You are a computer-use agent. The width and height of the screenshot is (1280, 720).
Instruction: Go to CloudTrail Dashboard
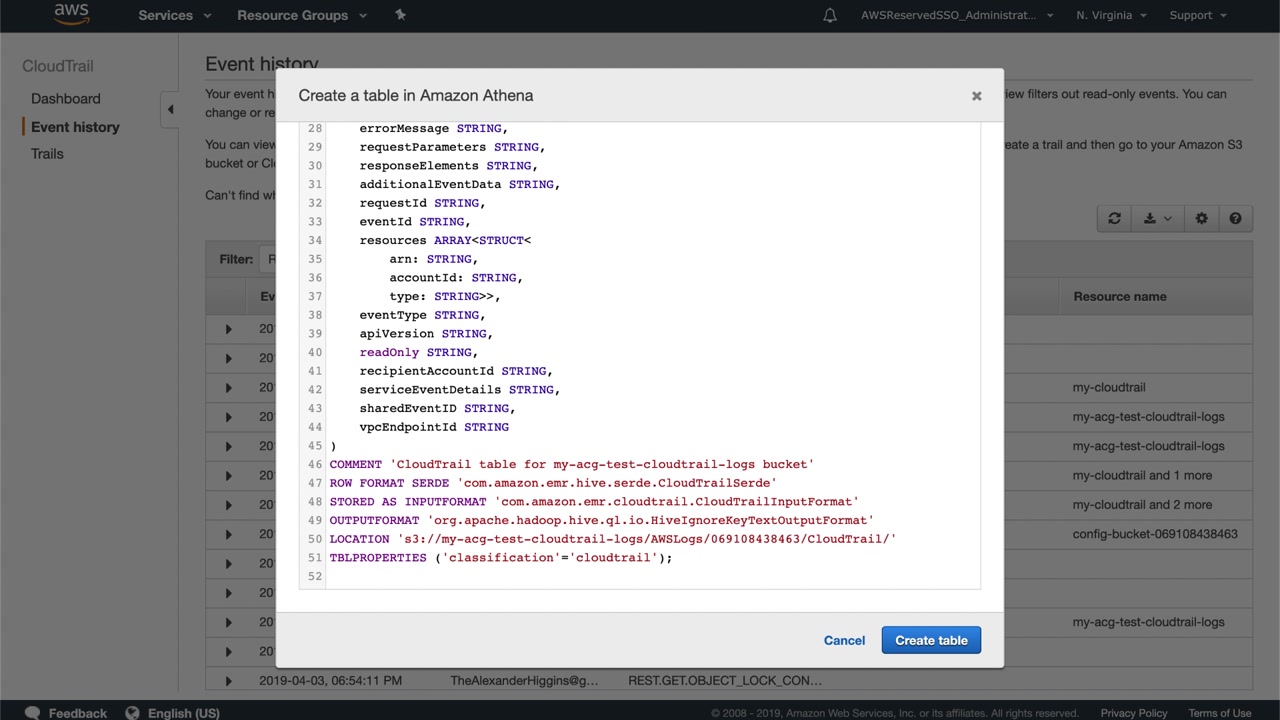[66, 98]
